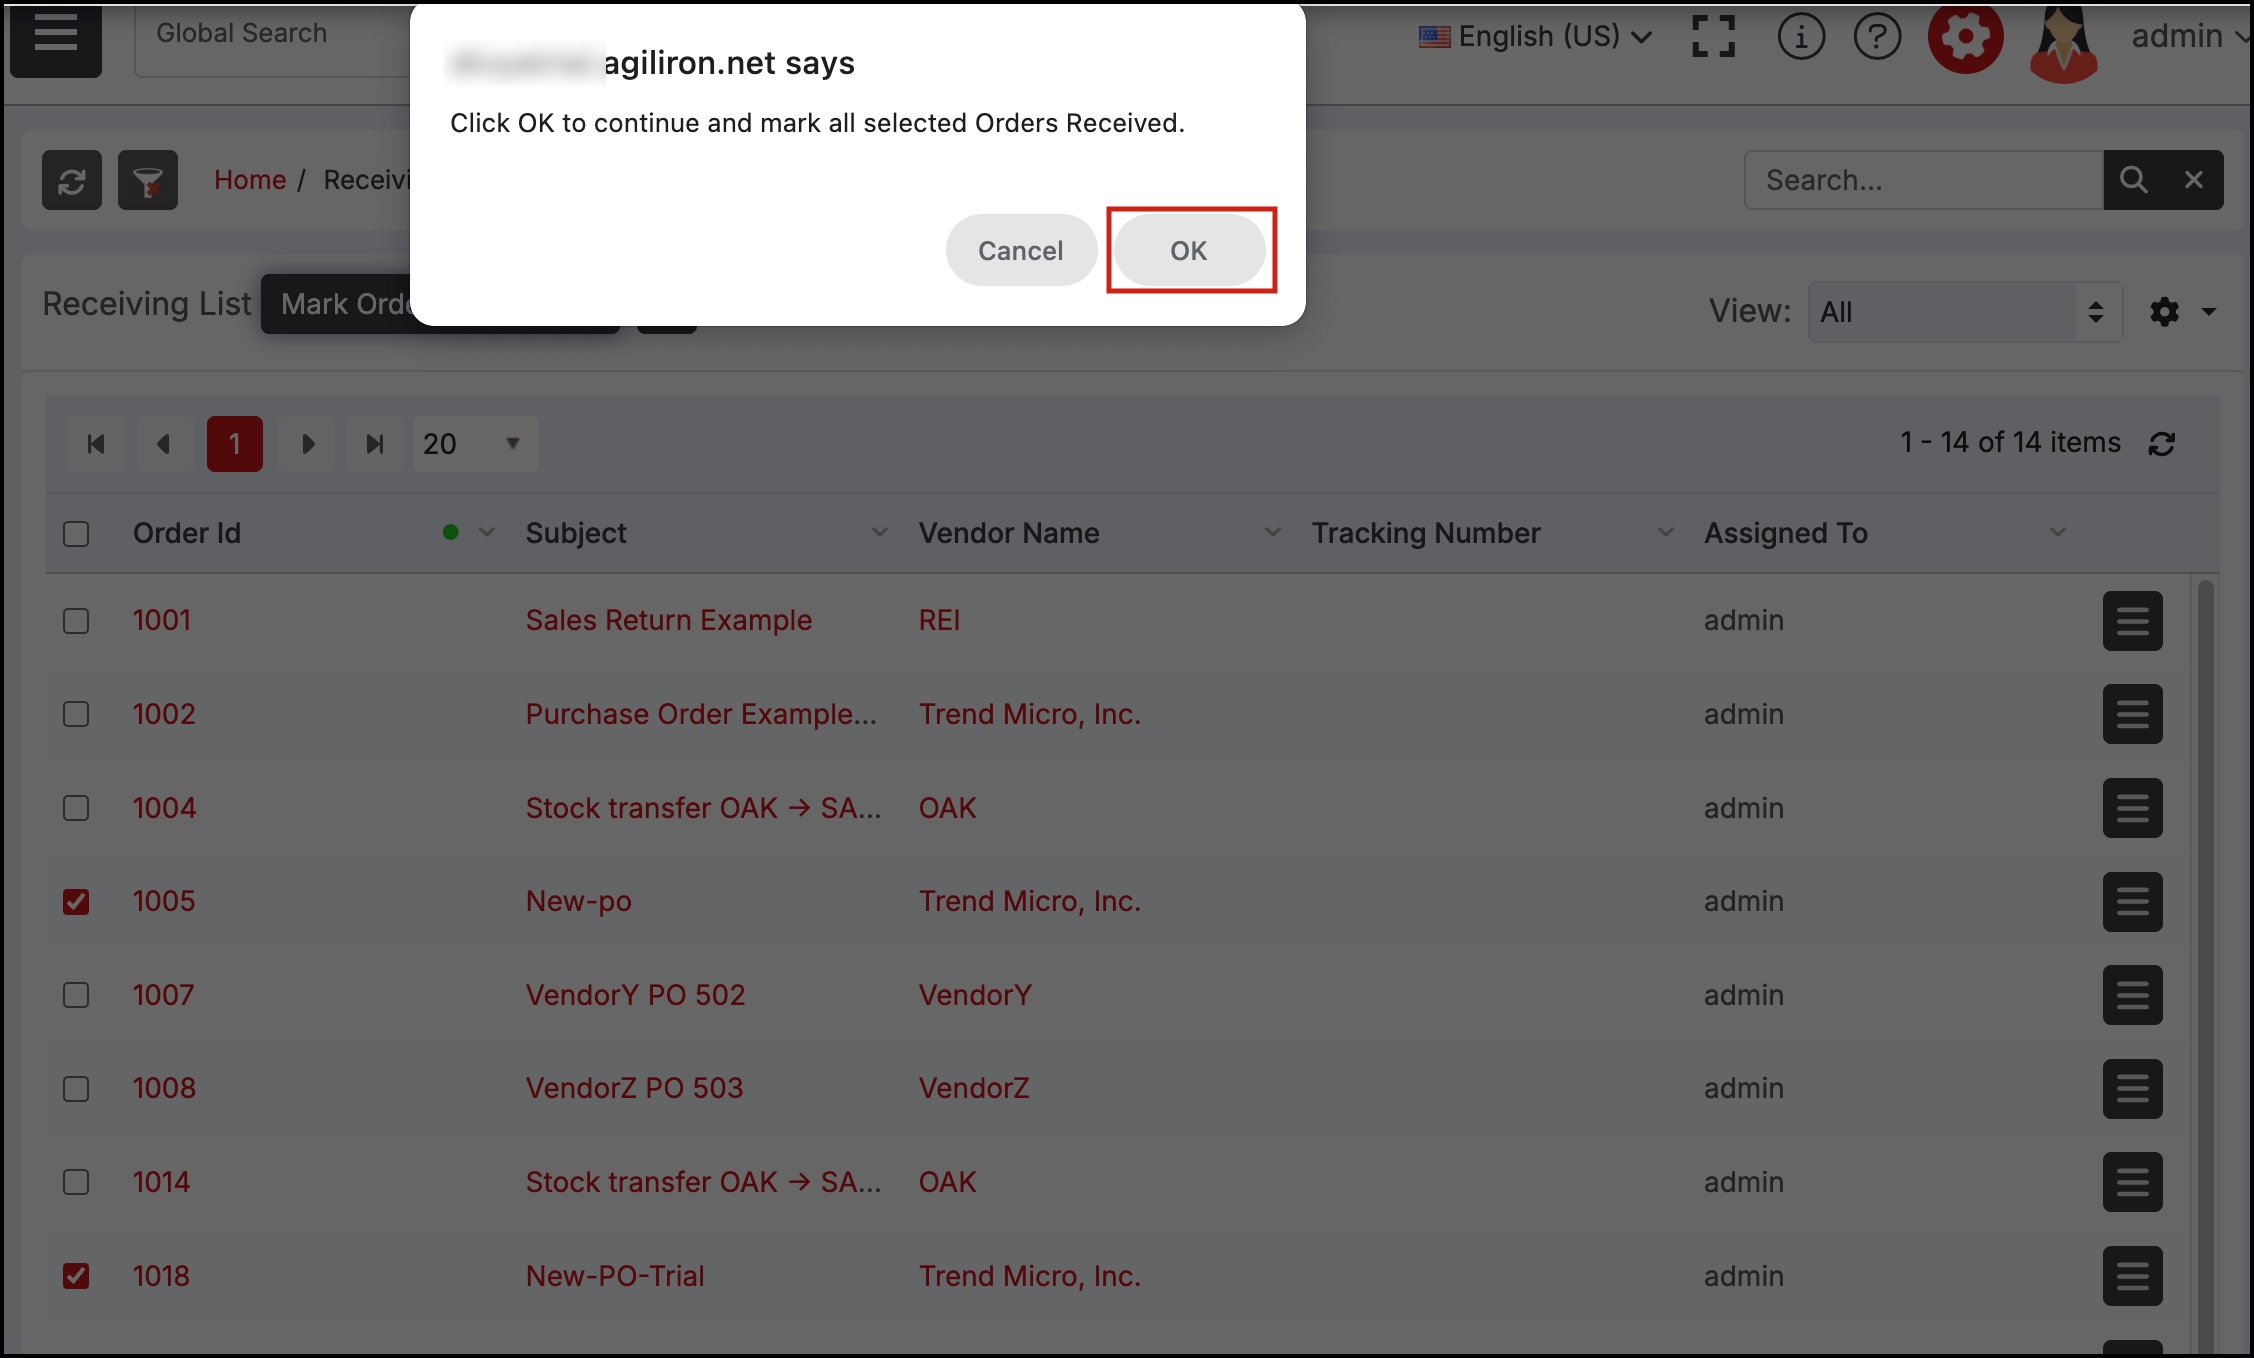
Task: Check the box for order 1014
Action: click(76, 1182)
